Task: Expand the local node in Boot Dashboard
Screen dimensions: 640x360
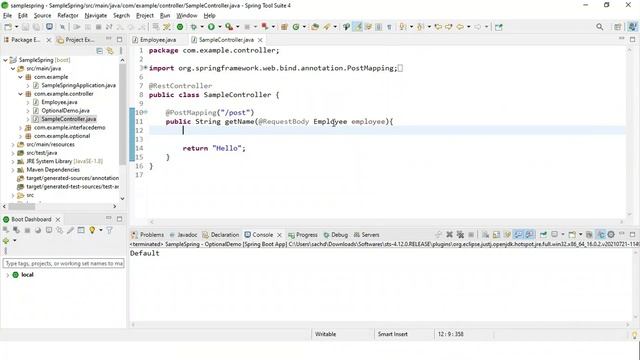Action: pos(7,275)
